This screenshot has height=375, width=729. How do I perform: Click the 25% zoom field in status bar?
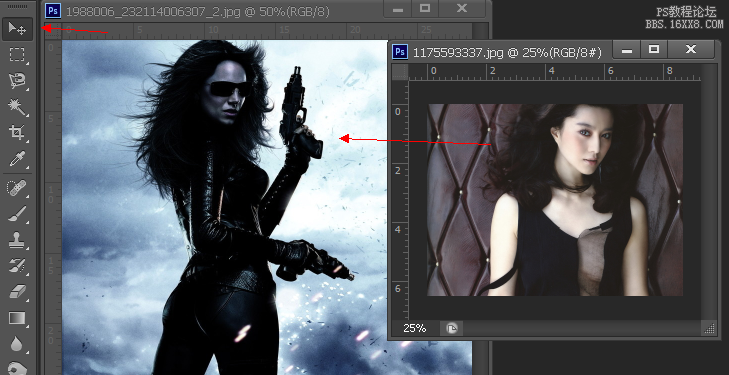coord(414,329)
